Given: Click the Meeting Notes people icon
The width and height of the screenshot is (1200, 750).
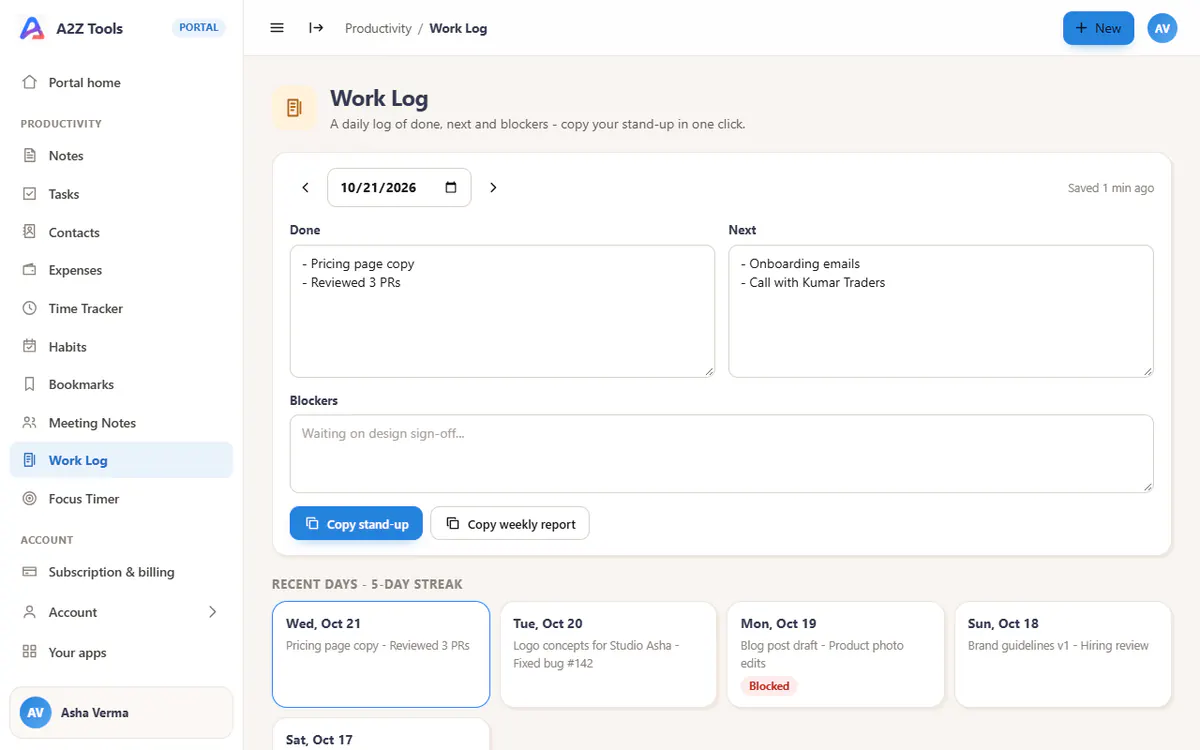Looking at the screenshot, I should tap(30, 423).
